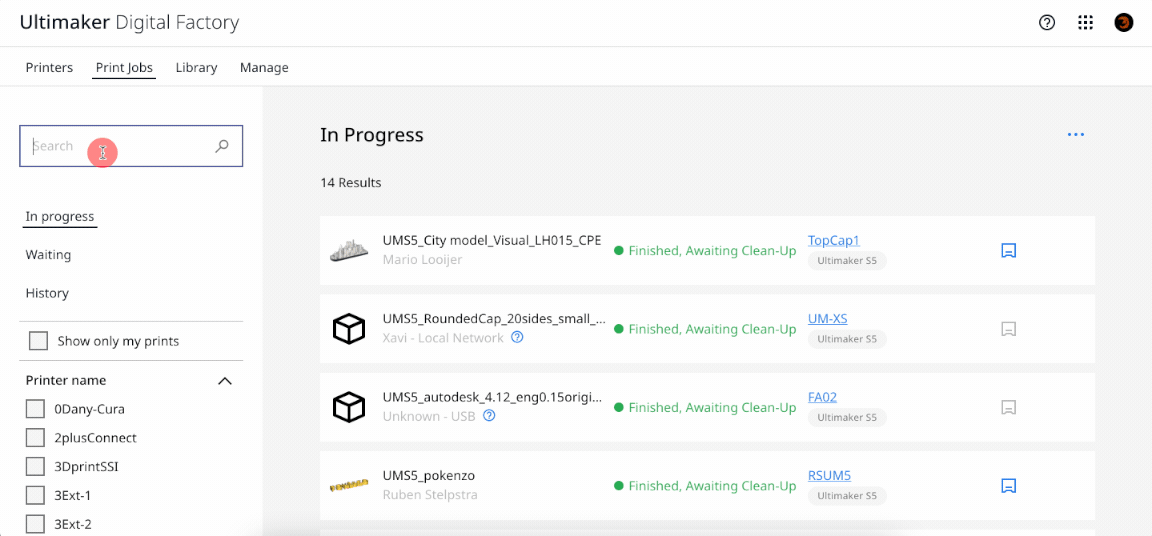
Task: Open the three-dot menu for In Progress
Action: pos(1076,135)
